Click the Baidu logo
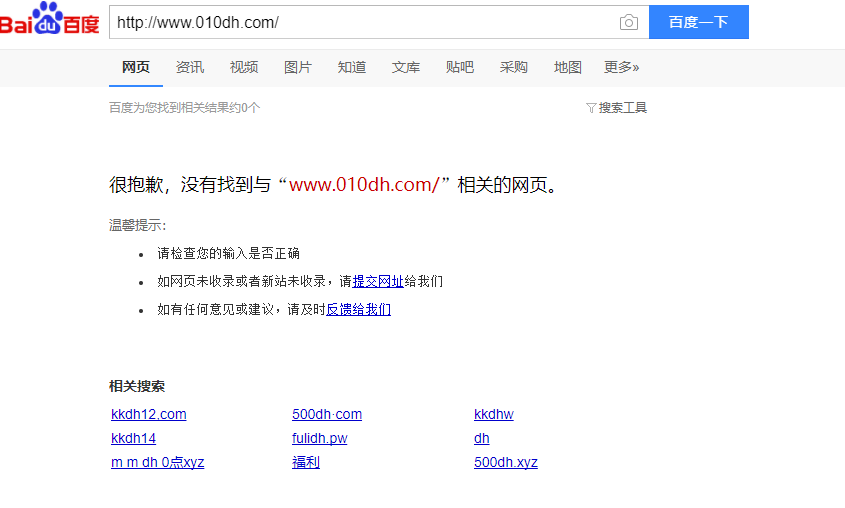The width and height of the screenshot is (845, 508). (49, 19)
